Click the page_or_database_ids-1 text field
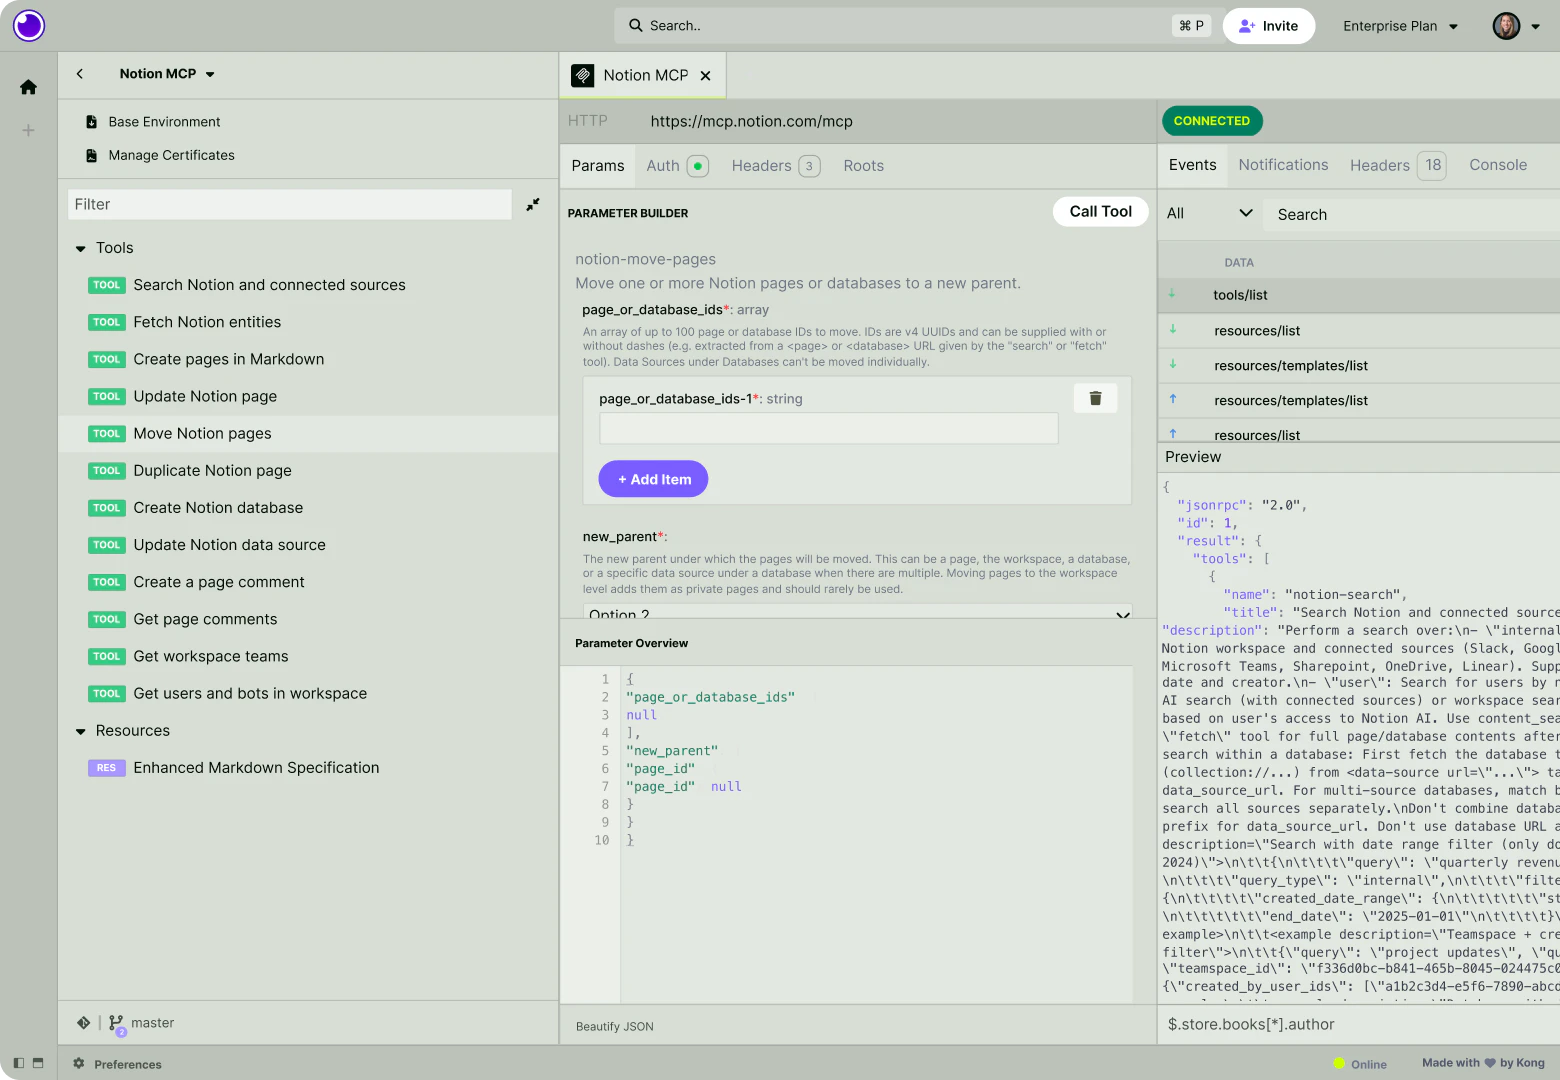This screenshot has height=1080, width=1560. point(828,429)
